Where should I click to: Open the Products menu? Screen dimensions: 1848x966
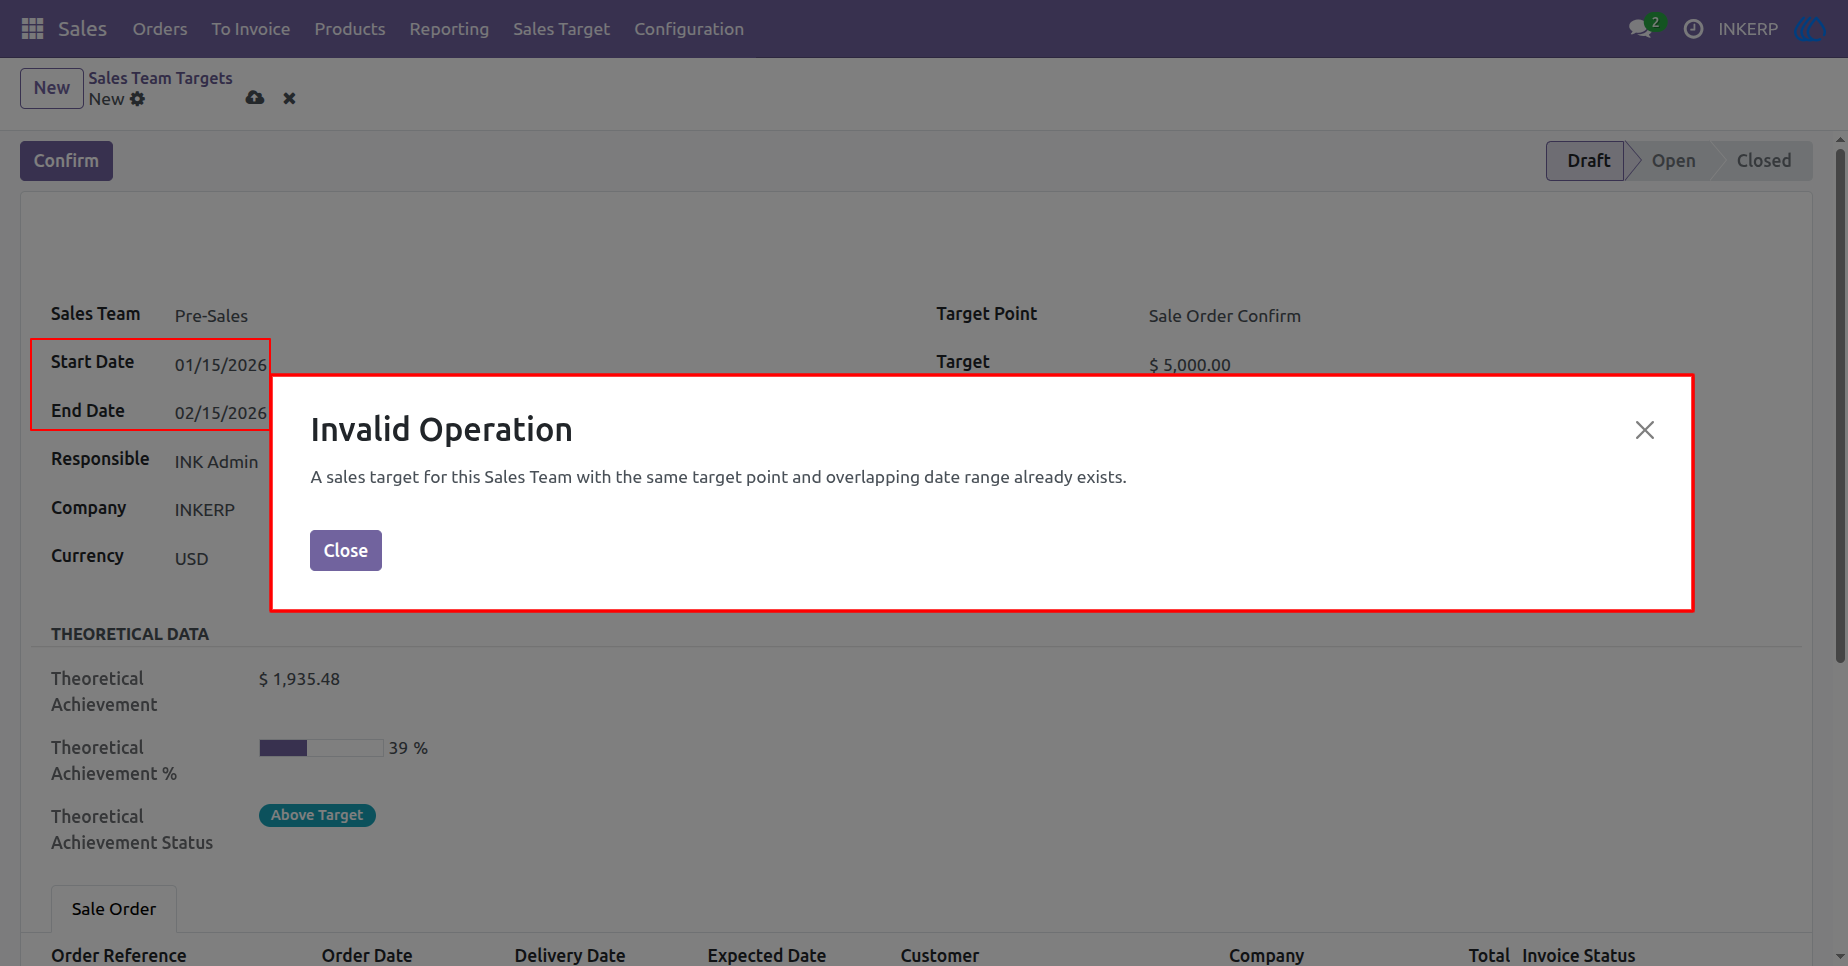pyautogui.click(x=350, y=29)
